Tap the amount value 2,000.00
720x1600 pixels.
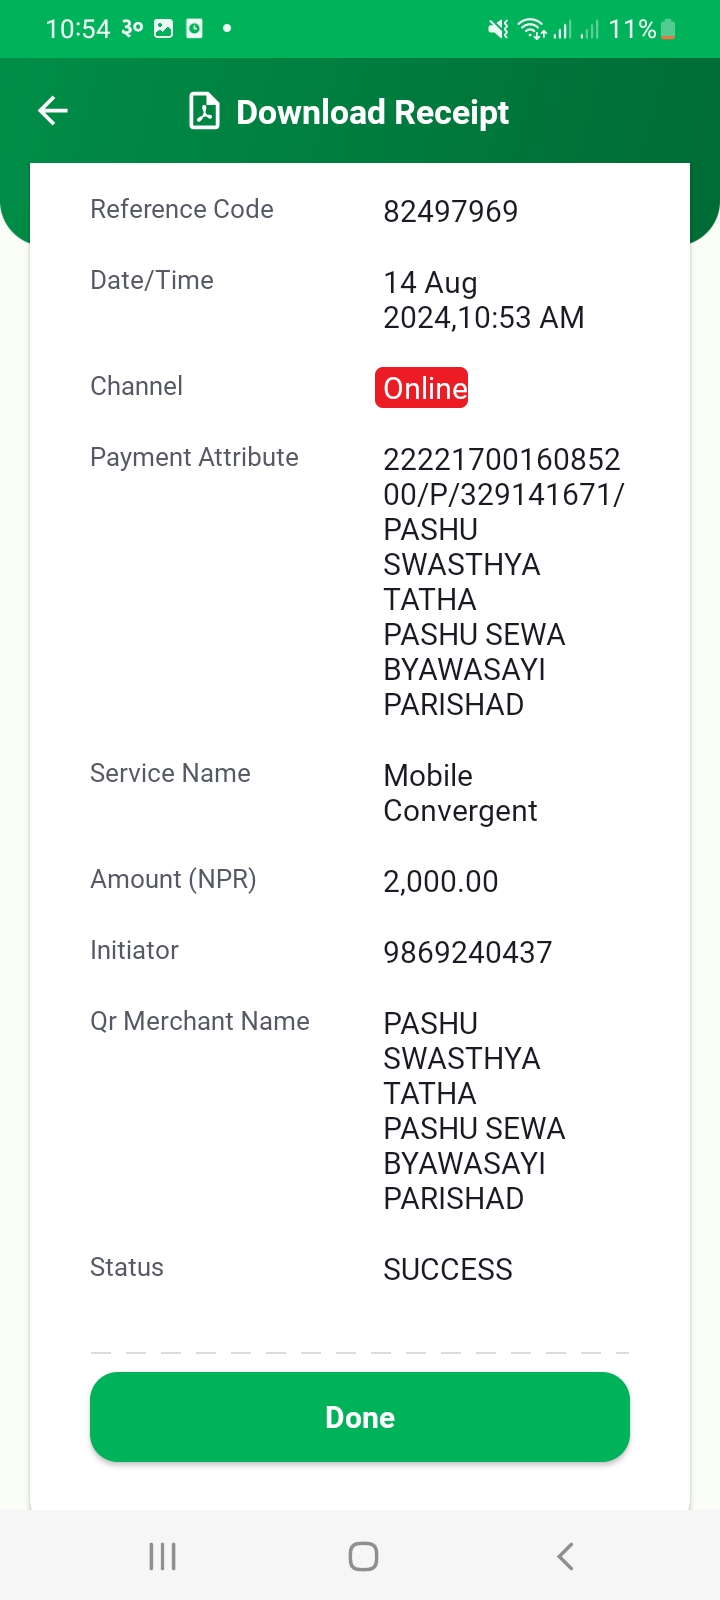[x=441, y=881]
